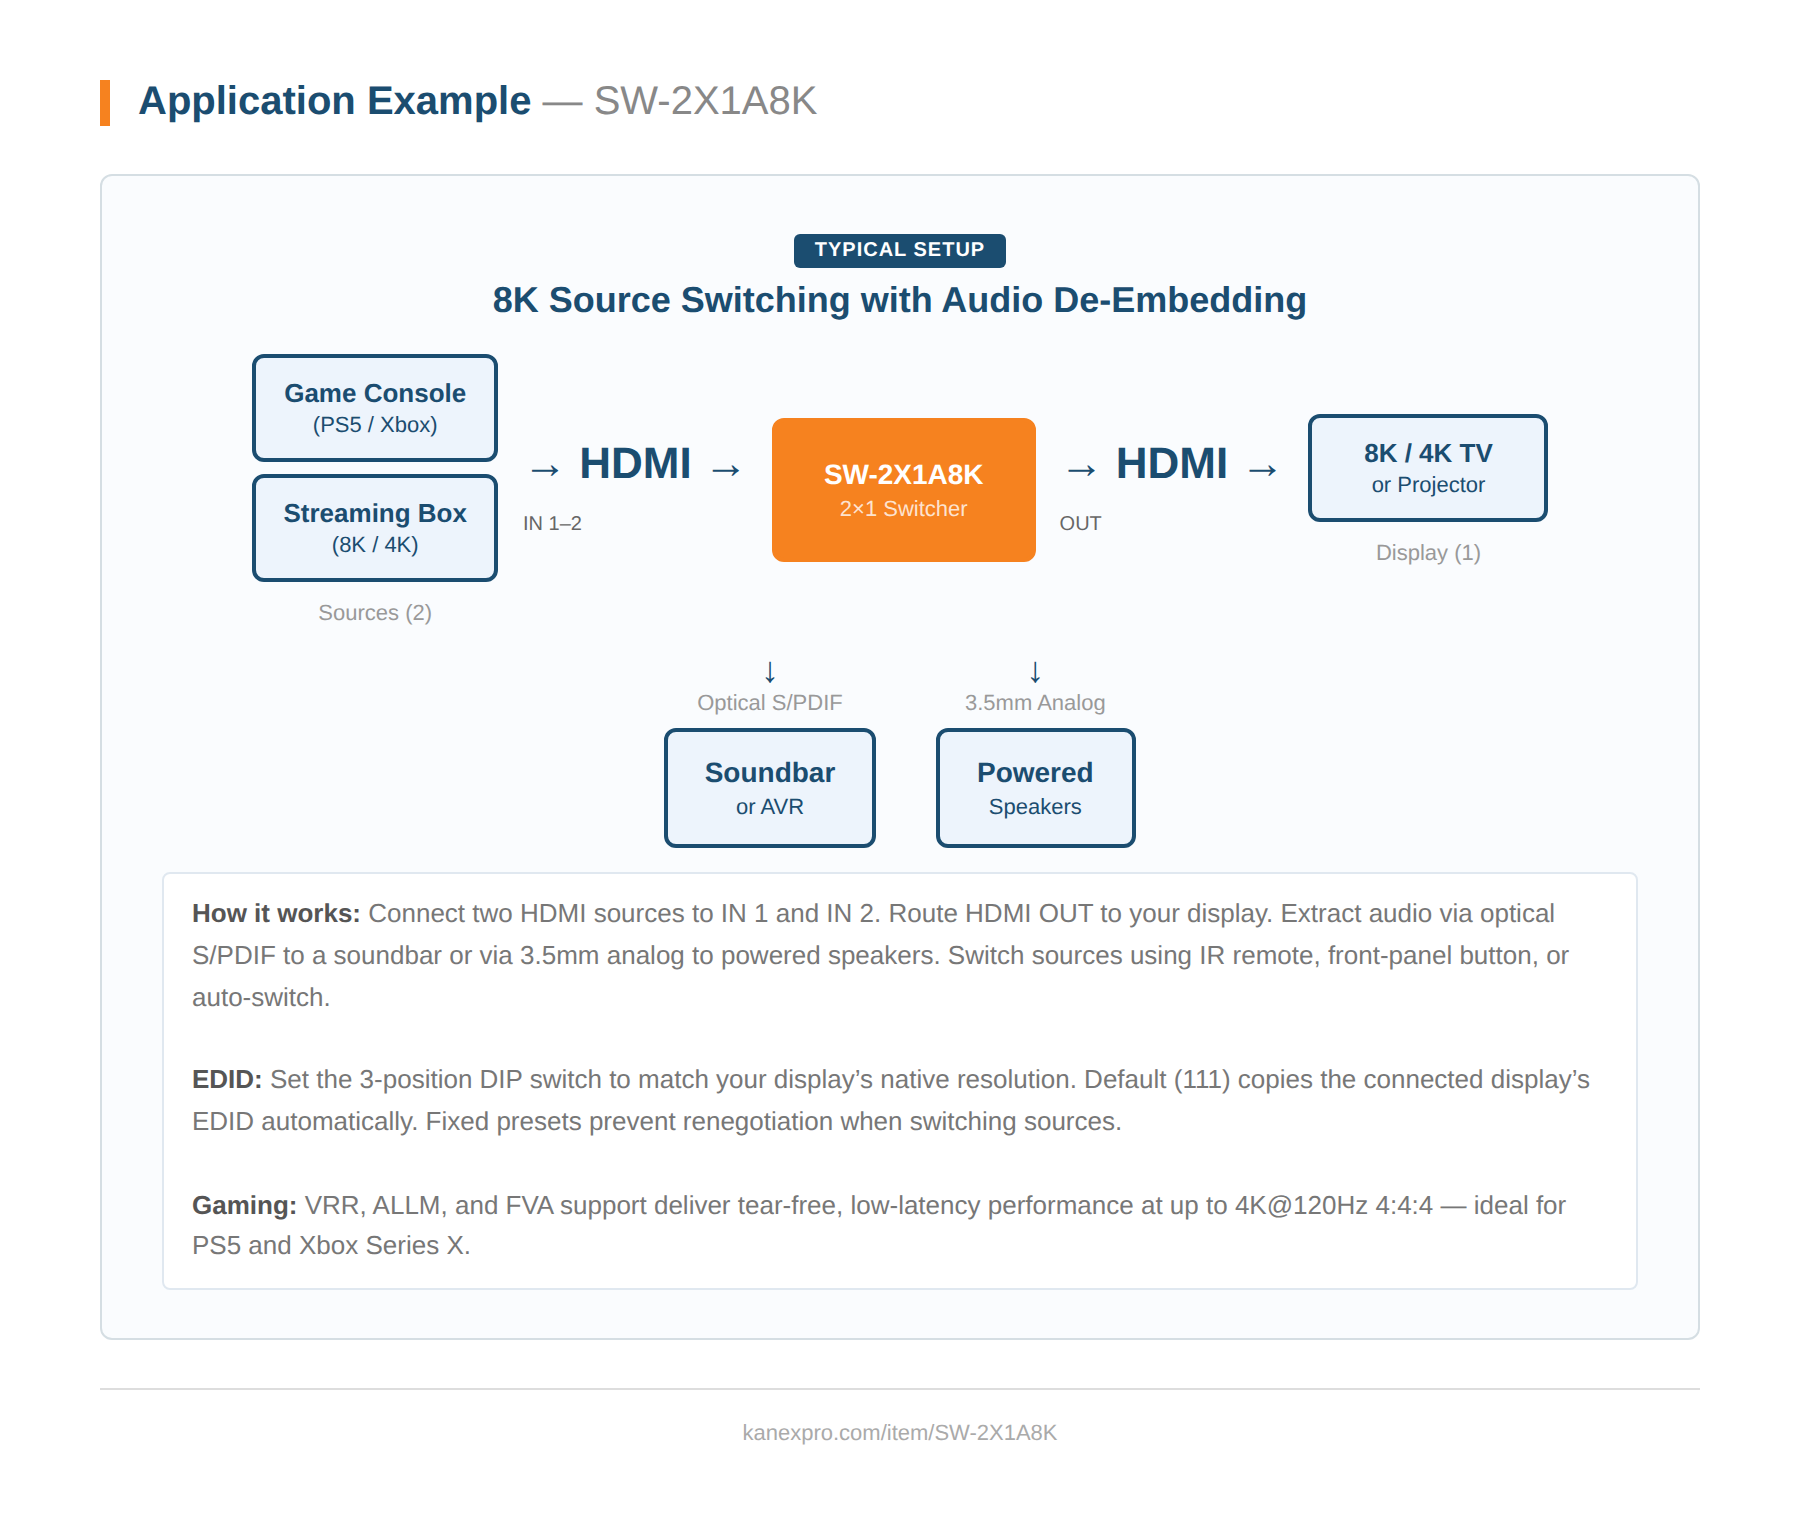This screenshot has height=1526, width=1800.
Task: Open the kanexpro.com/item/SW-2X1A8K footer link
Action: (x=900, y=1432)
